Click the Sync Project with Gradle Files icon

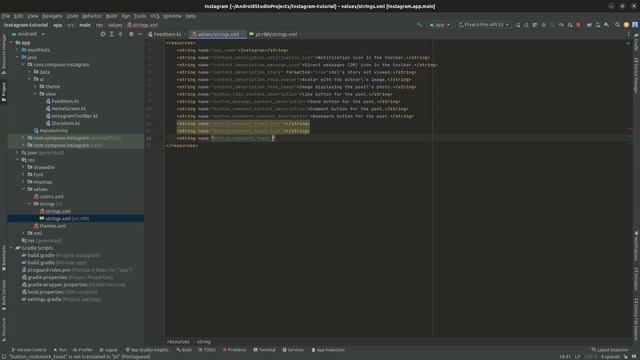[x=589, y=25]
